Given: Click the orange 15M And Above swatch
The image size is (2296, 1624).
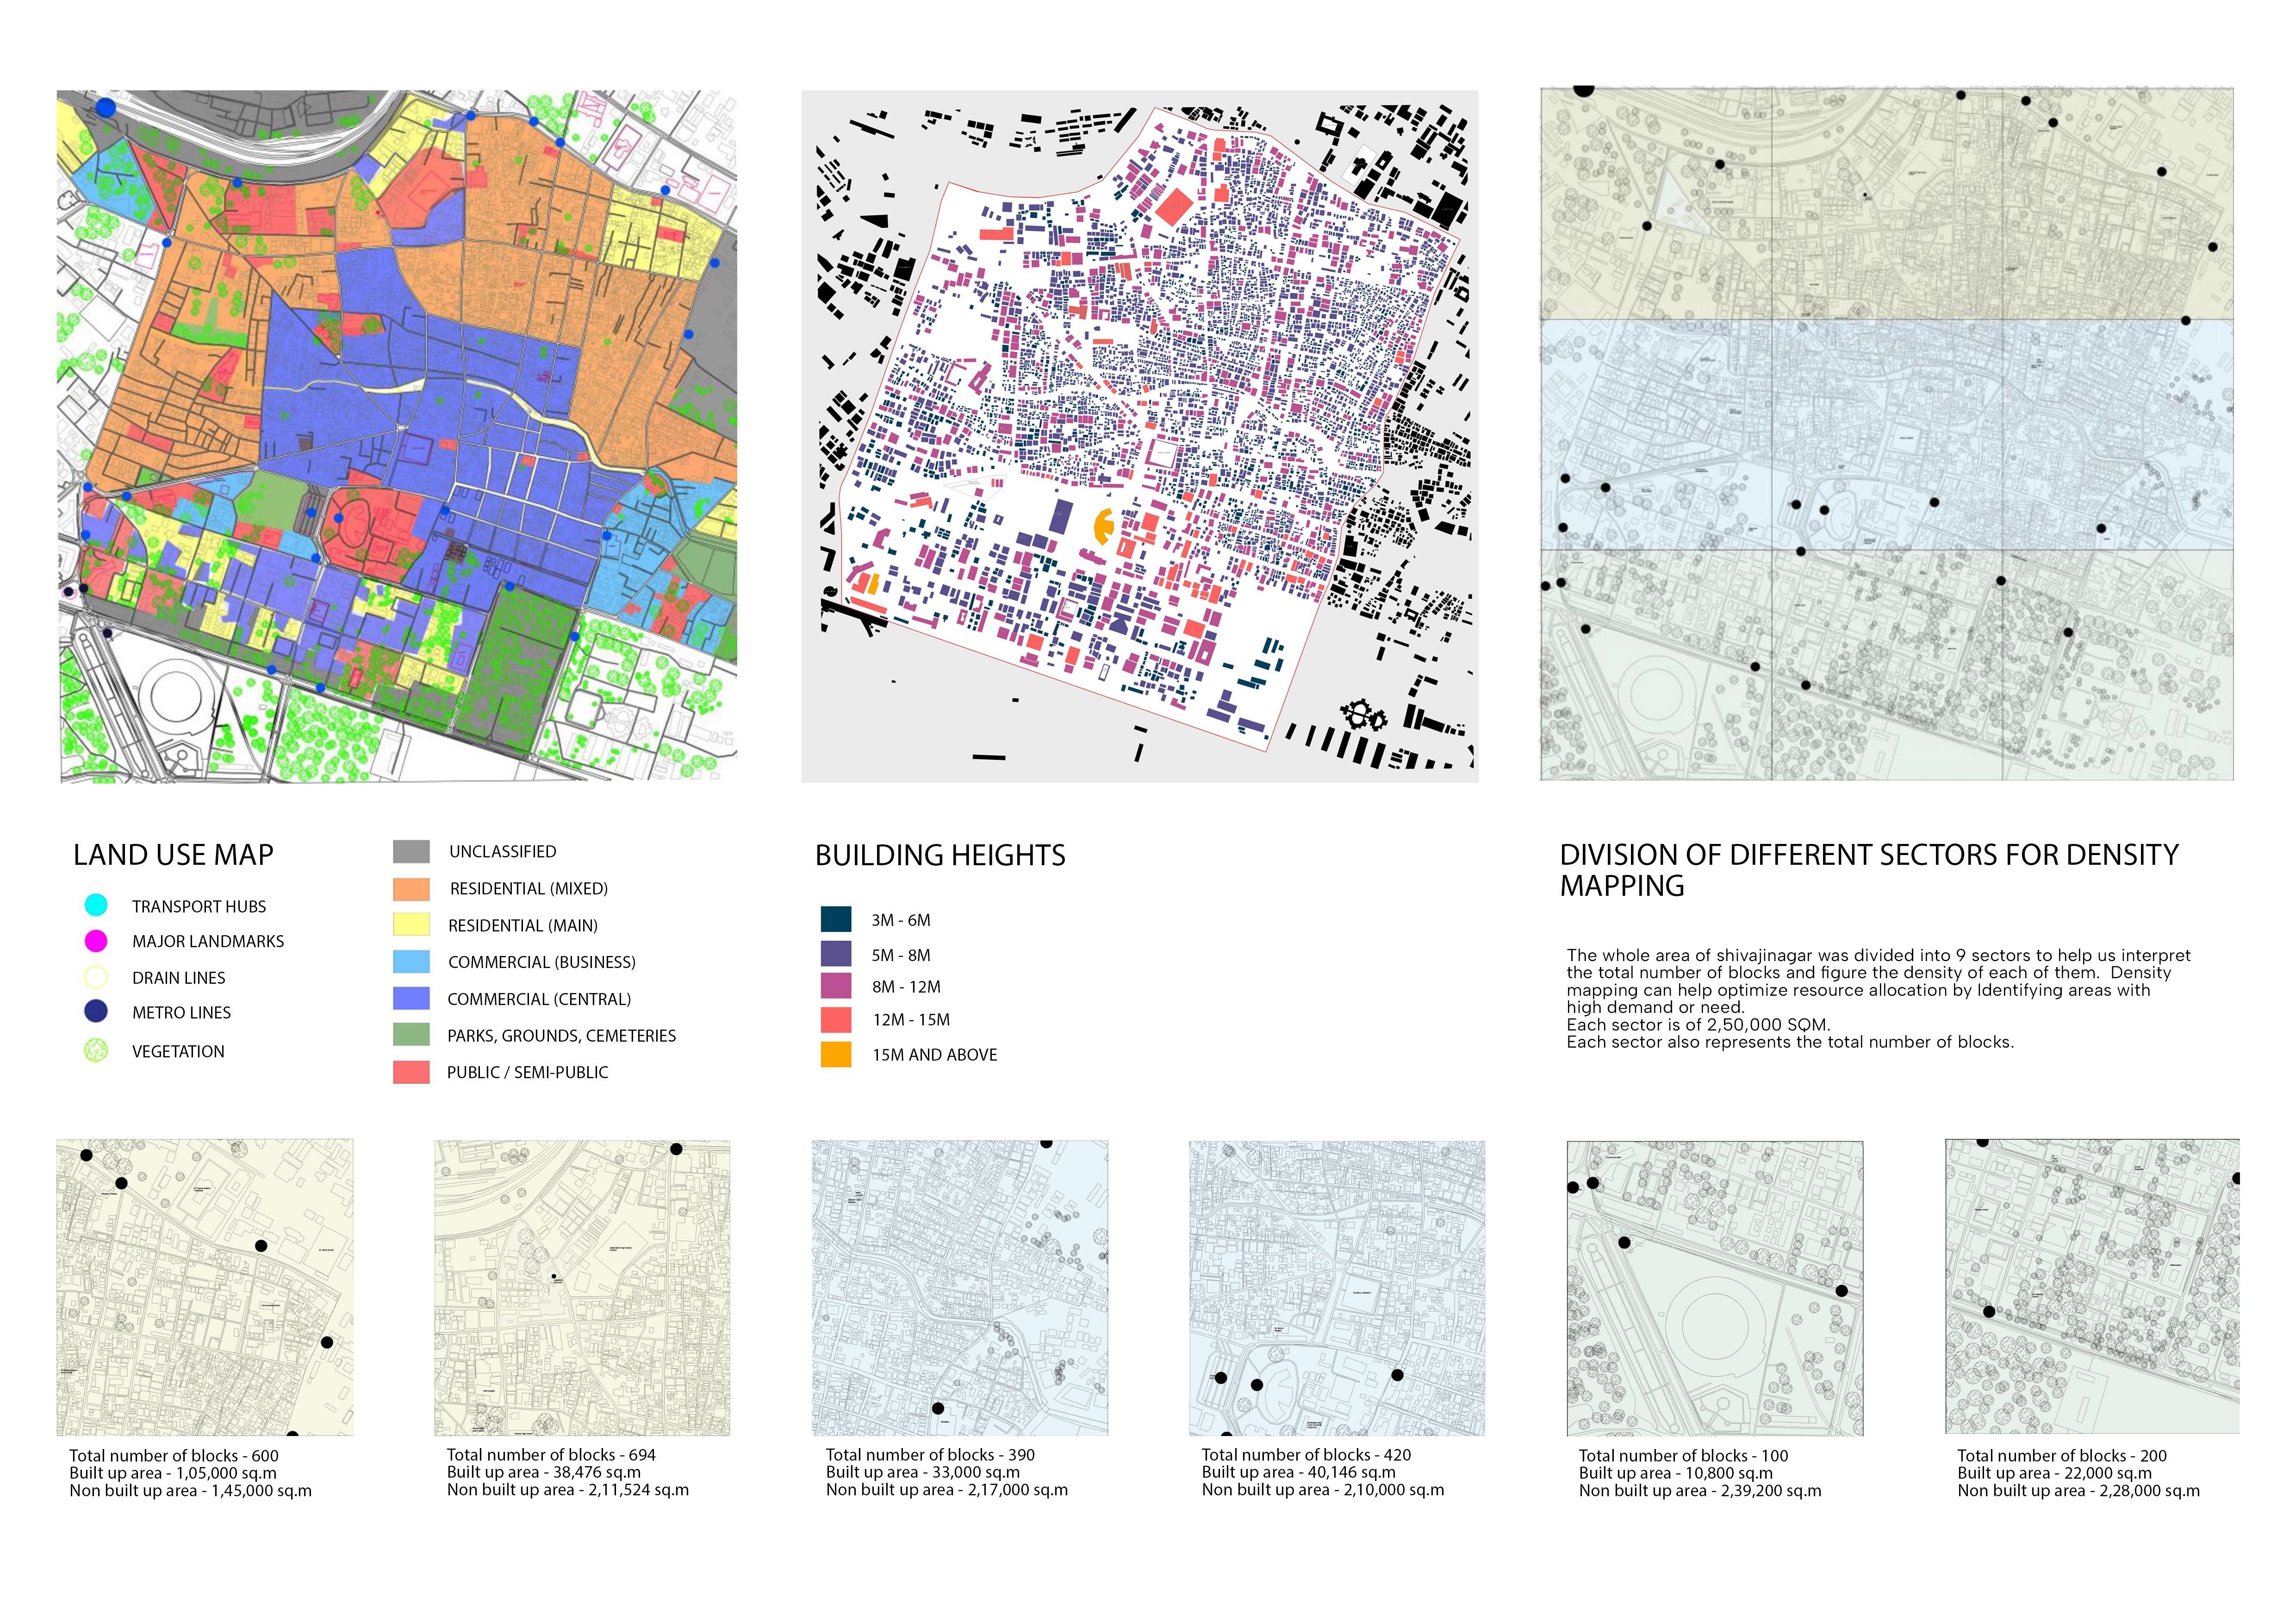Looking at the screenshot, I should (x=835, y=1054).
